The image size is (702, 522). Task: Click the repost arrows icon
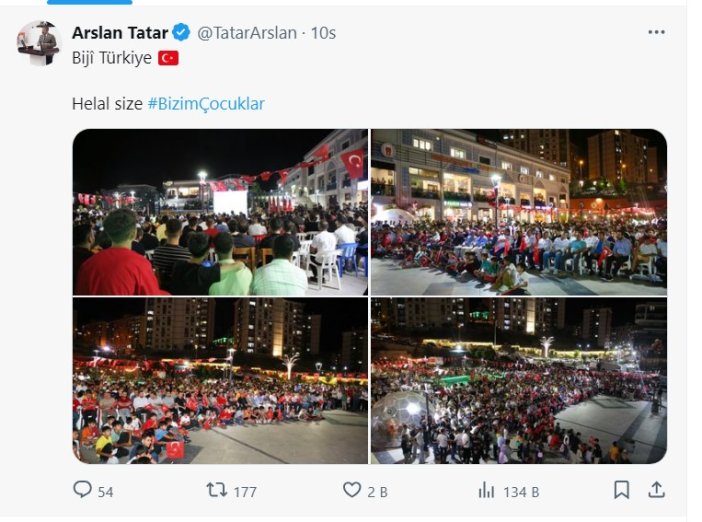tap(217, 490)
